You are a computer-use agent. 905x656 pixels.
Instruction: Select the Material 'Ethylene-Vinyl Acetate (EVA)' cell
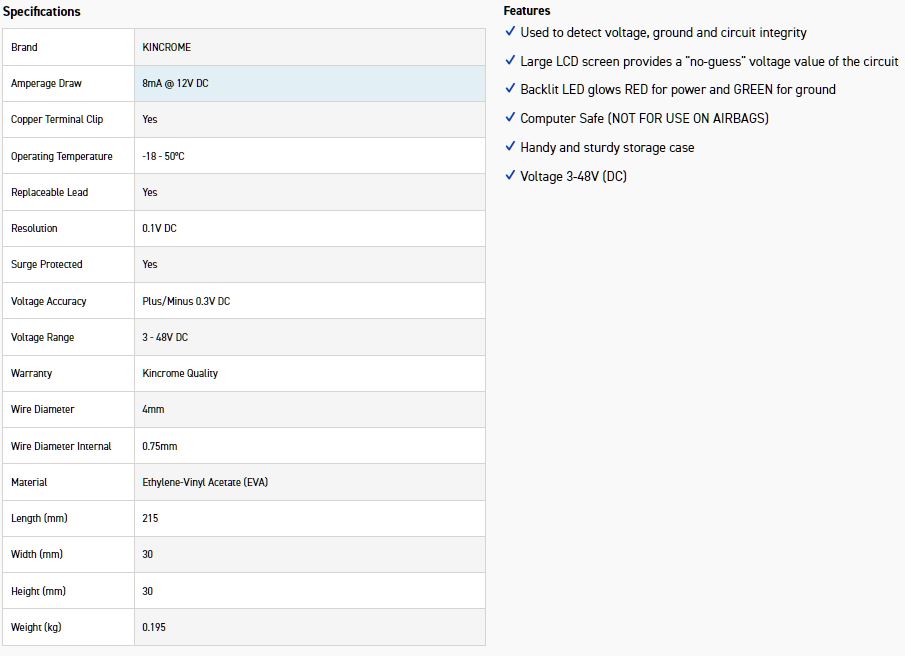tap(205, 482)
